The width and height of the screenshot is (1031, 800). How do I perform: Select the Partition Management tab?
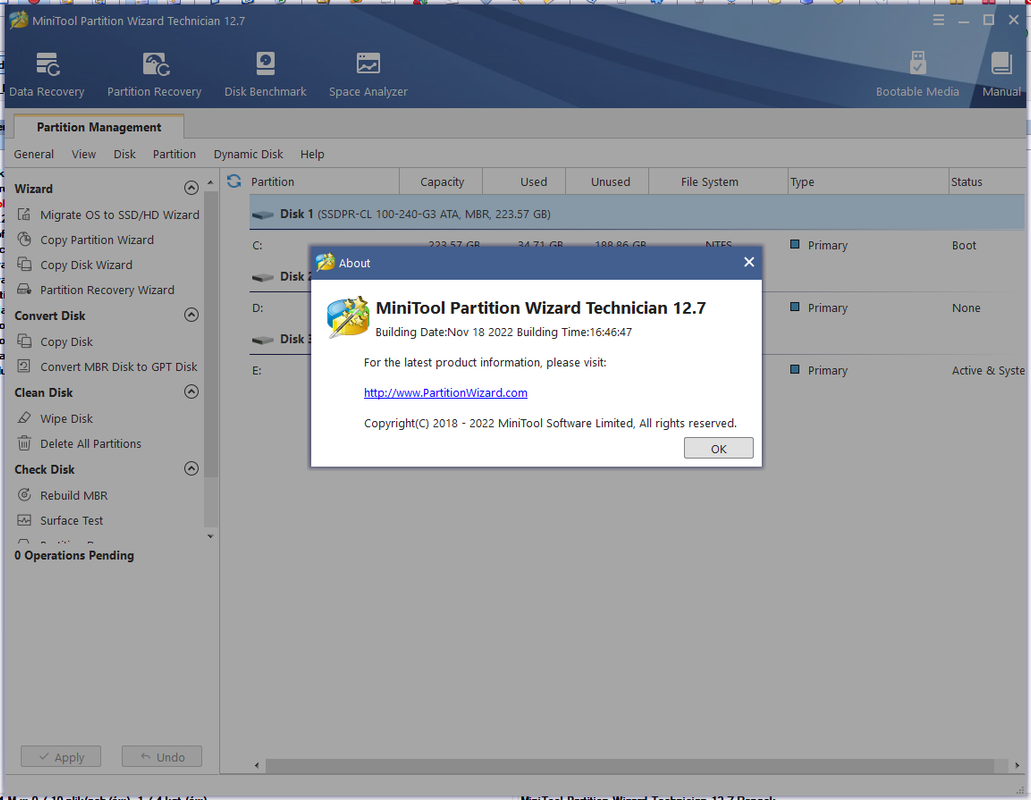point(99,127)
